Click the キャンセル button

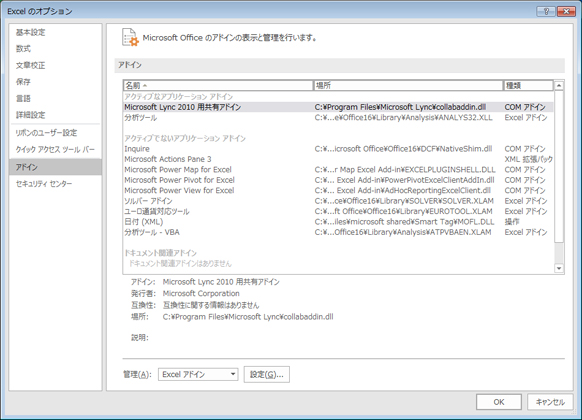tap(550, 402)
